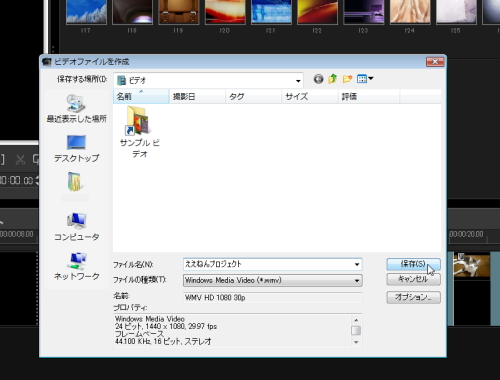Click the X cut icon in editor toolbar
500x380 pixels.
20,160
